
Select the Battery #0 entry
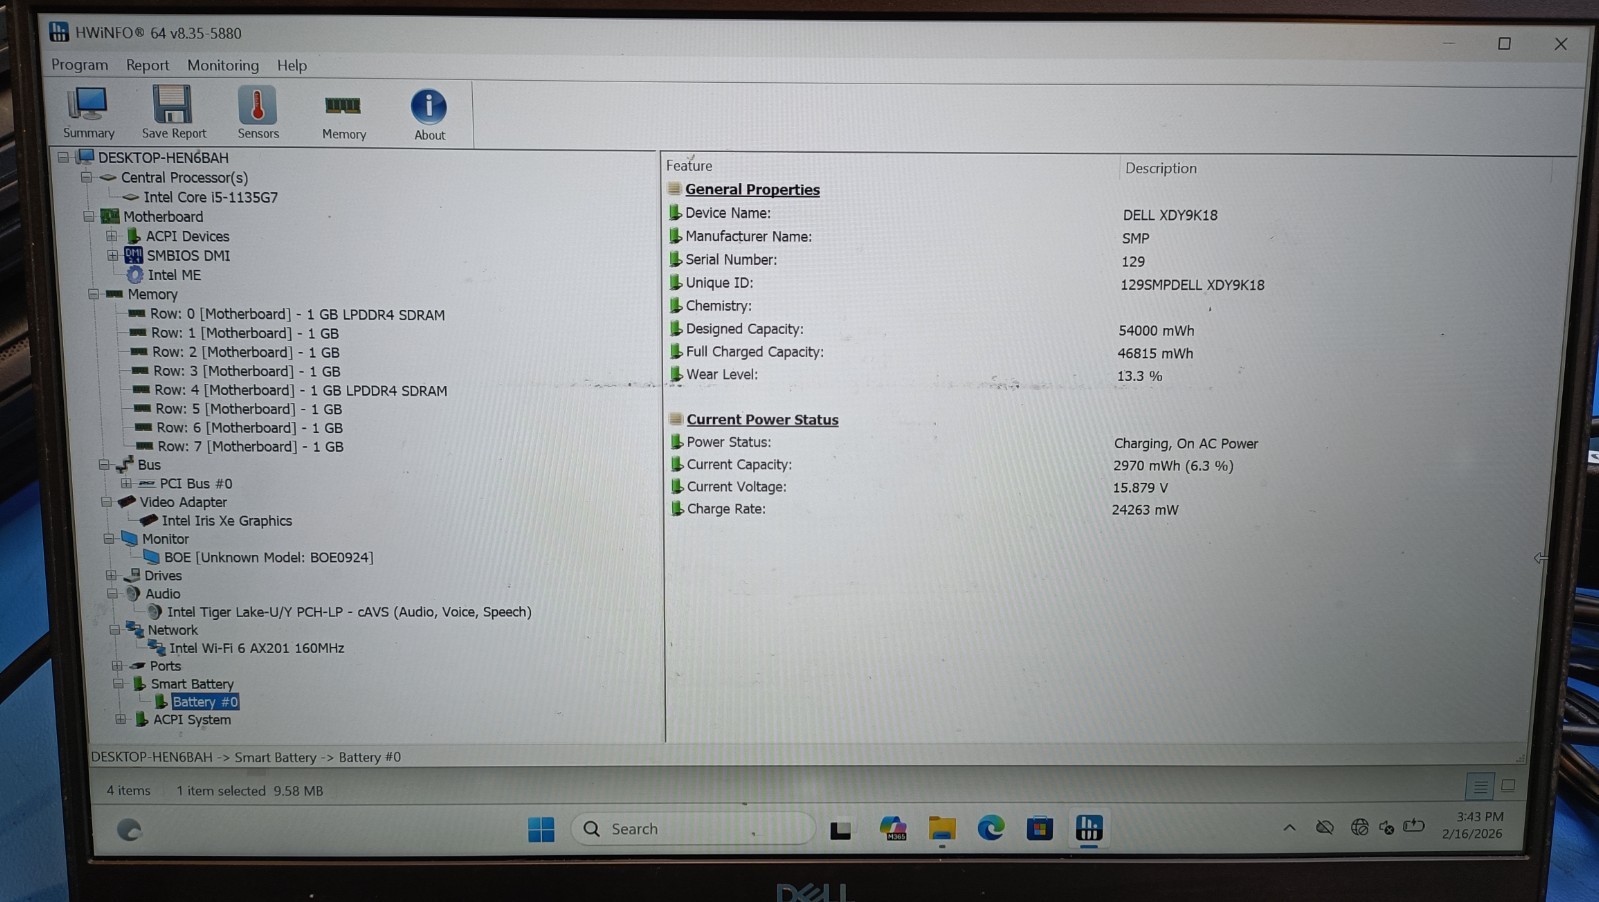pos(205,701)
